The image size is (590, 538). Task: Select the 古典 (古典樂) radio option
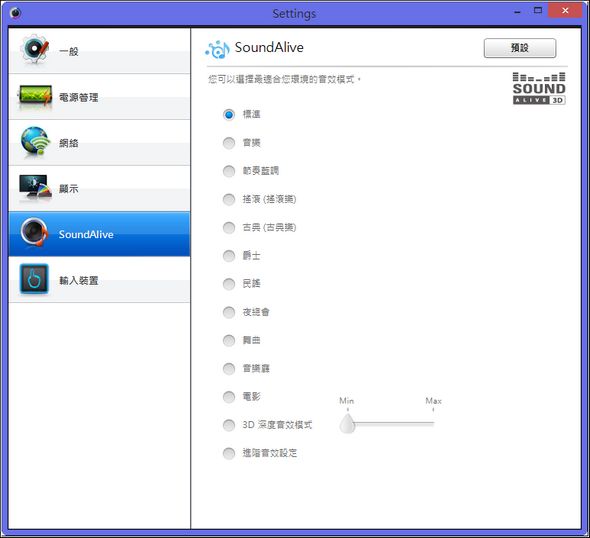point(229,227)
